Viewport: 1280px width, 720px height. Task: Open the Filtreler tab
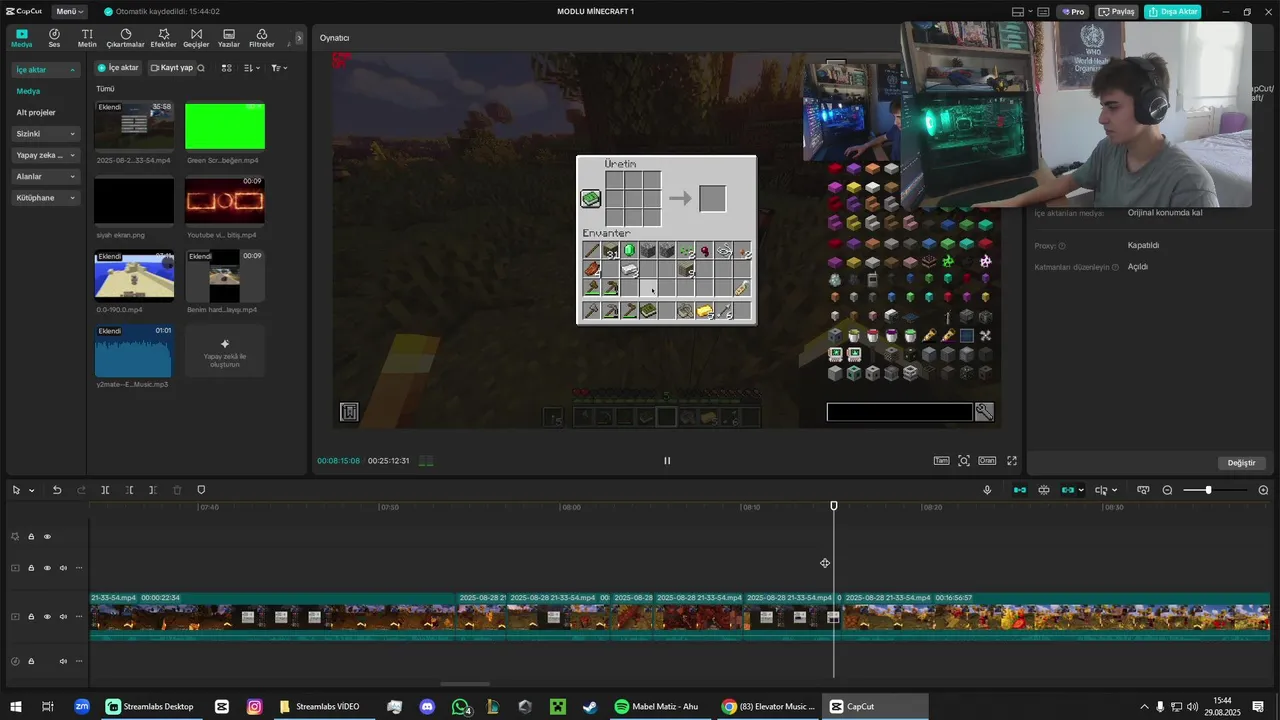(261, 38)
